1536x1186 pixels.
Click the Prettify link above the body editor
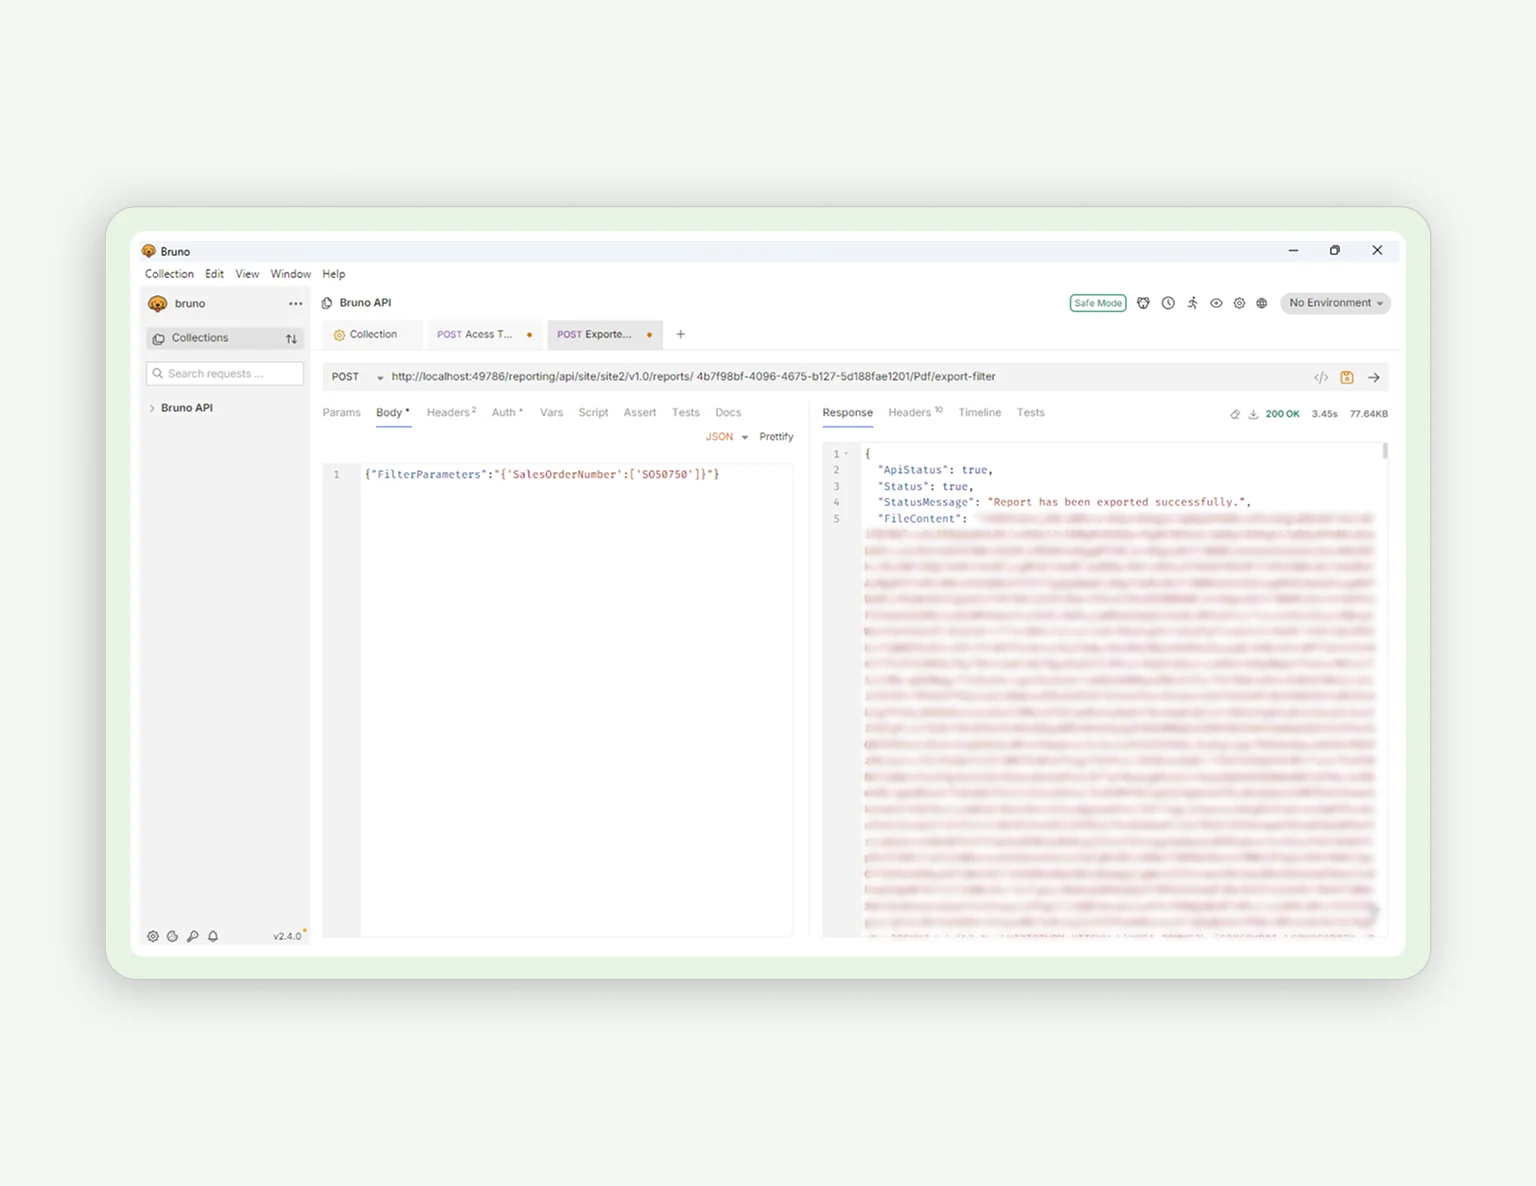coord(776,436)
